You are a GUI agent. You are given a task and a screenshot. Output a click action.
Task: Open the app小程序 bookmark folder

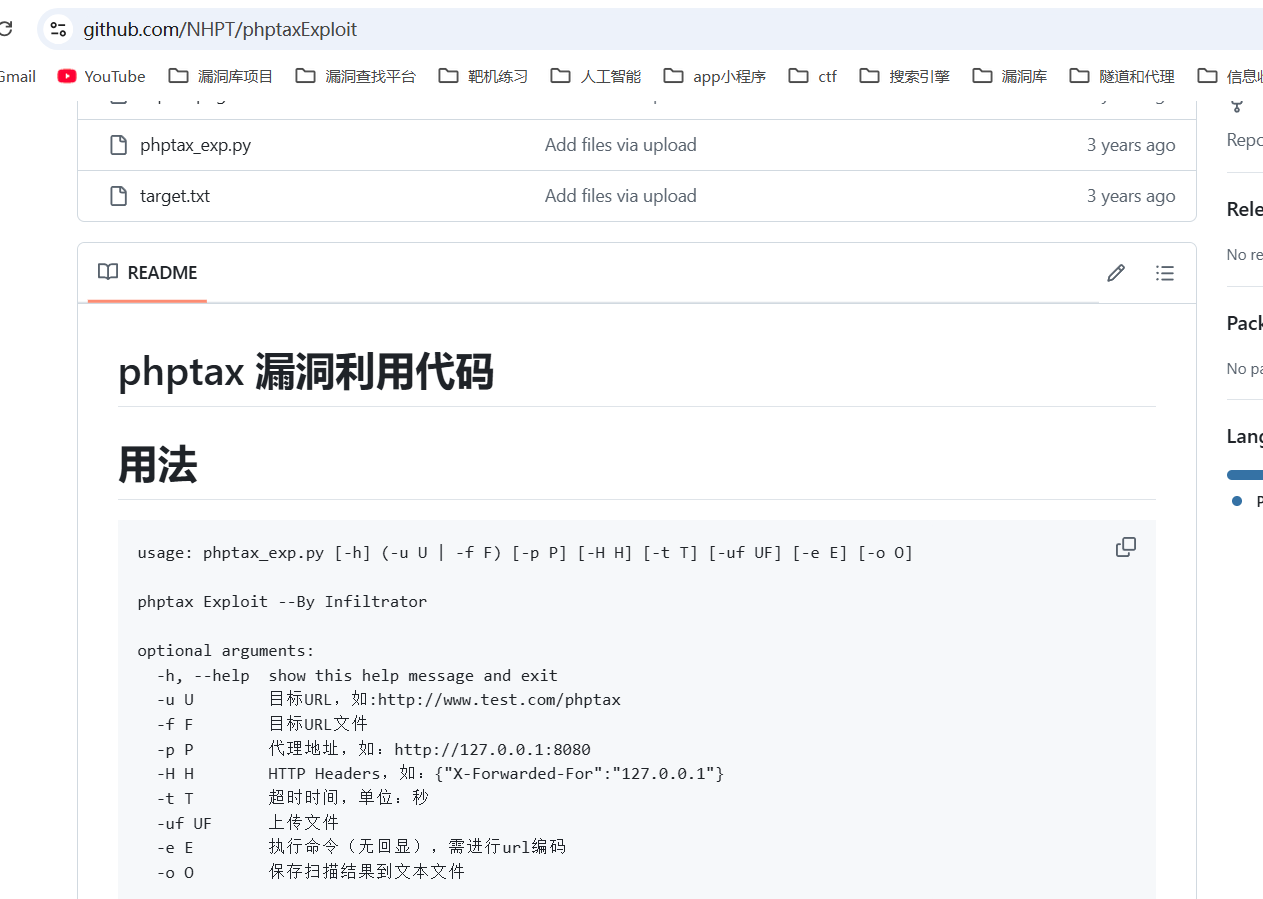[x=715, y=76]
